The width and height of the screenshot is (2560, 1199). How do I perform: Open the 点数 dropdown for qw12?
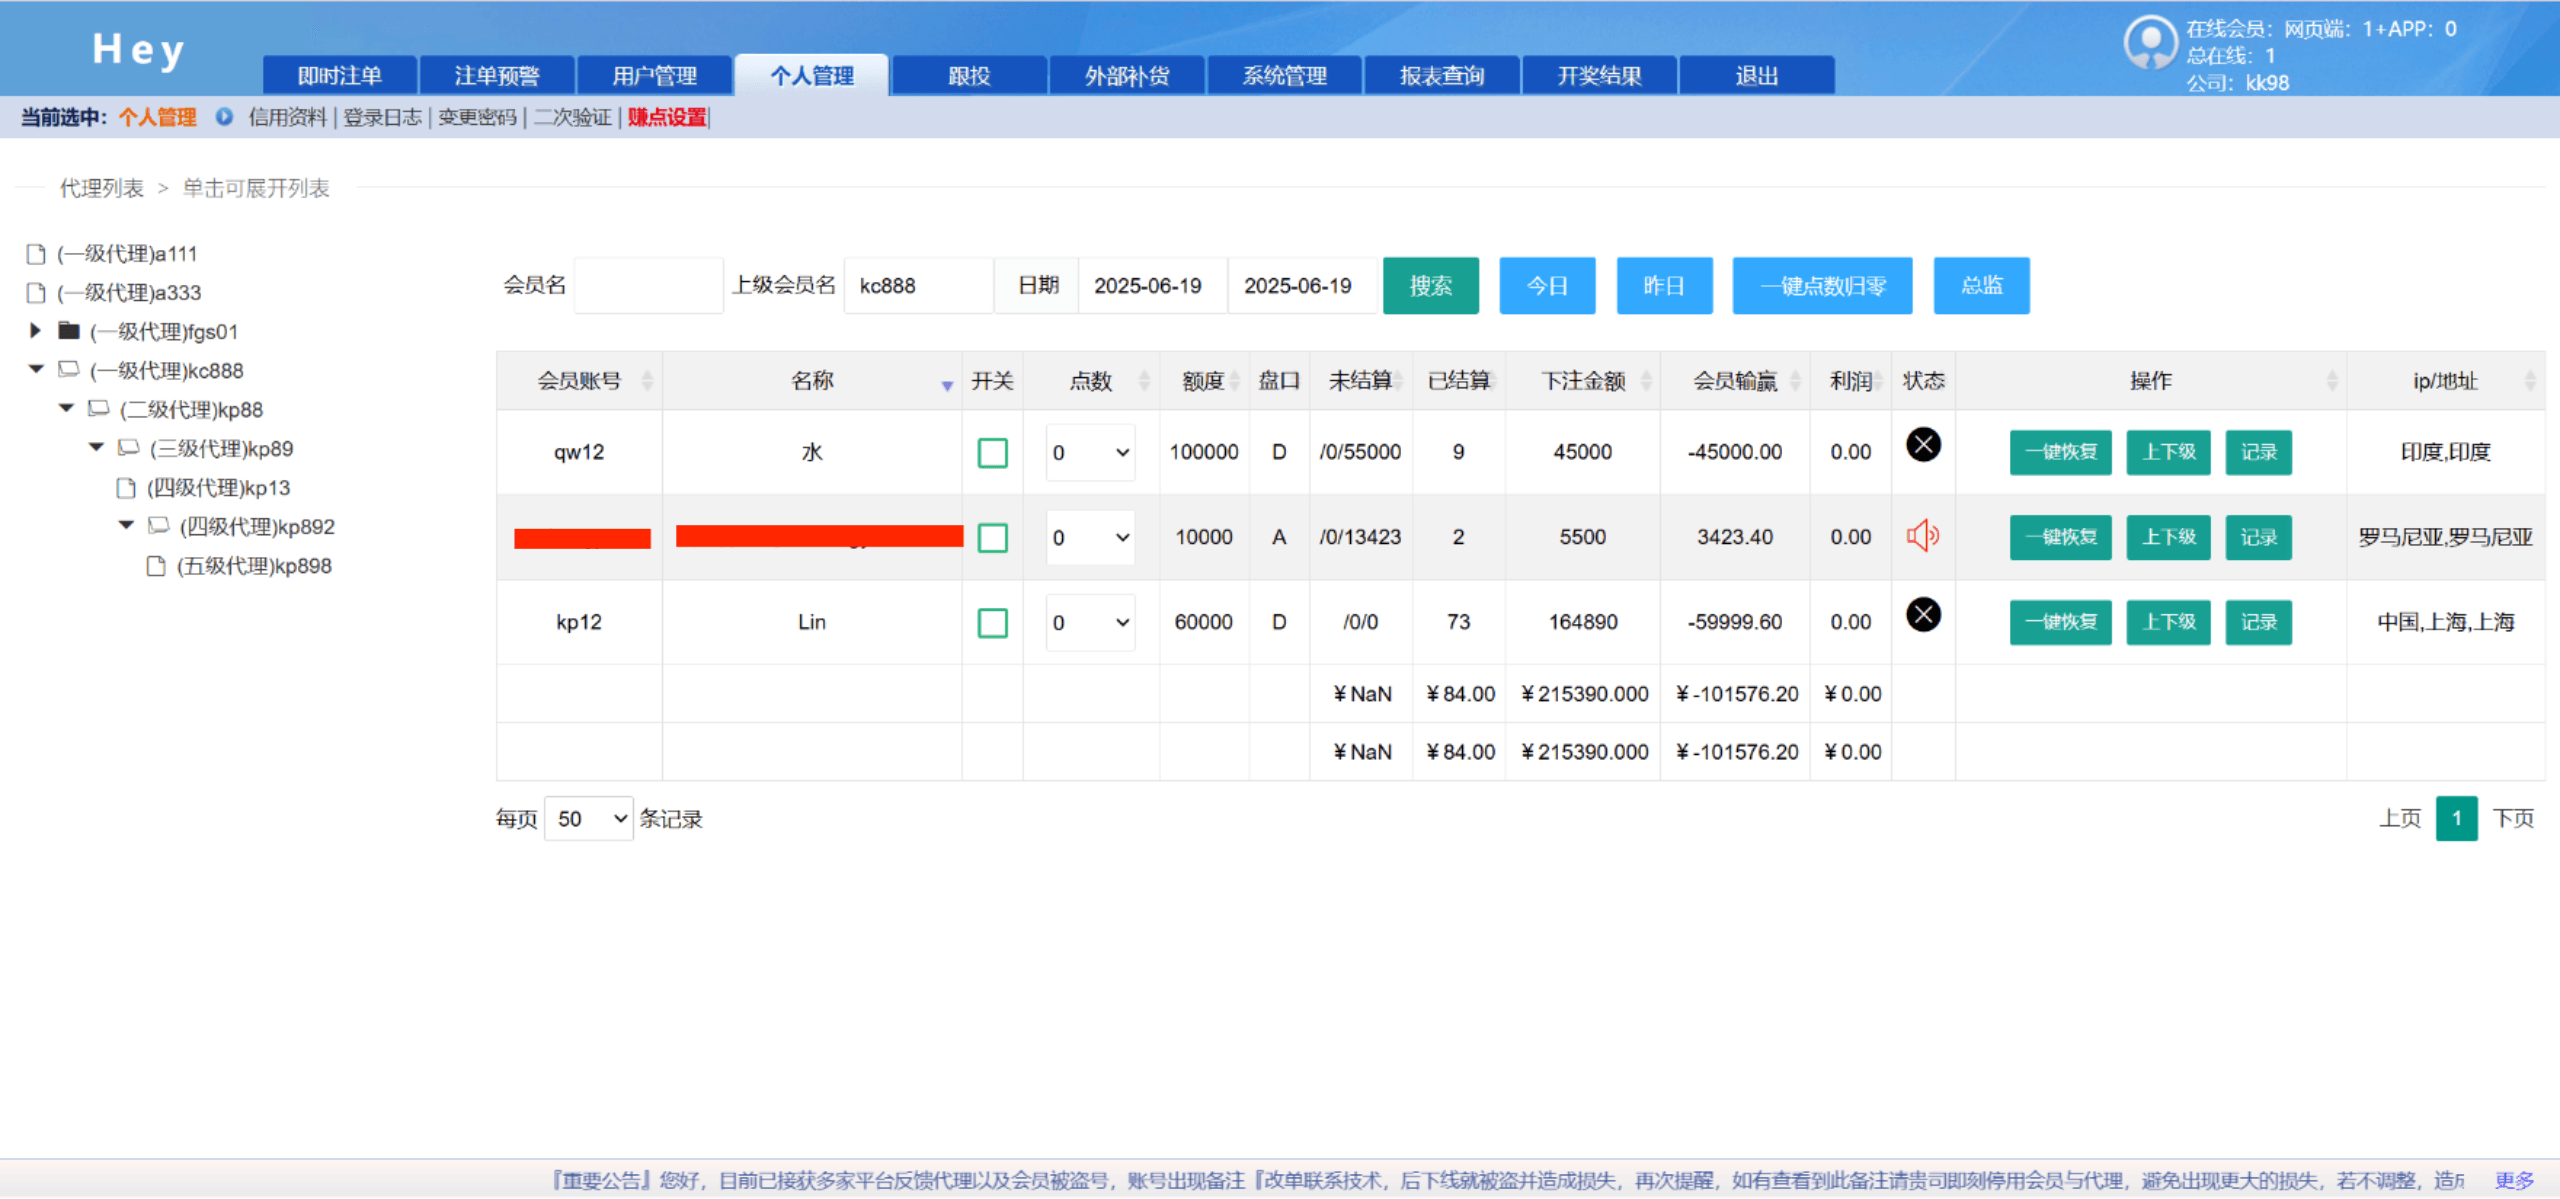pyautogui.click(x=1090, y=453)
